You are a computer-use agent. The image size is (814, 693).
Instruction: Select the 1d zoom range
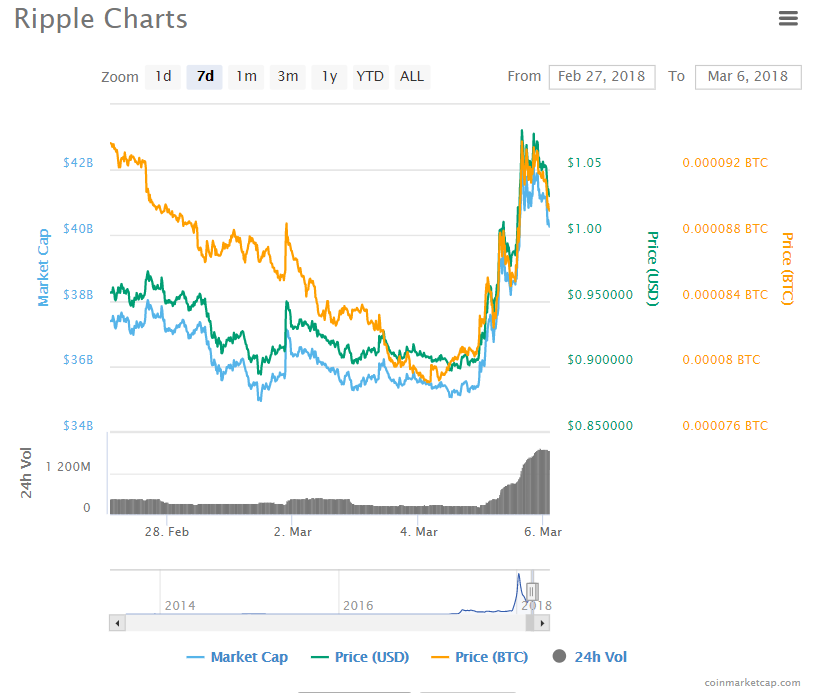coord(163,76)
